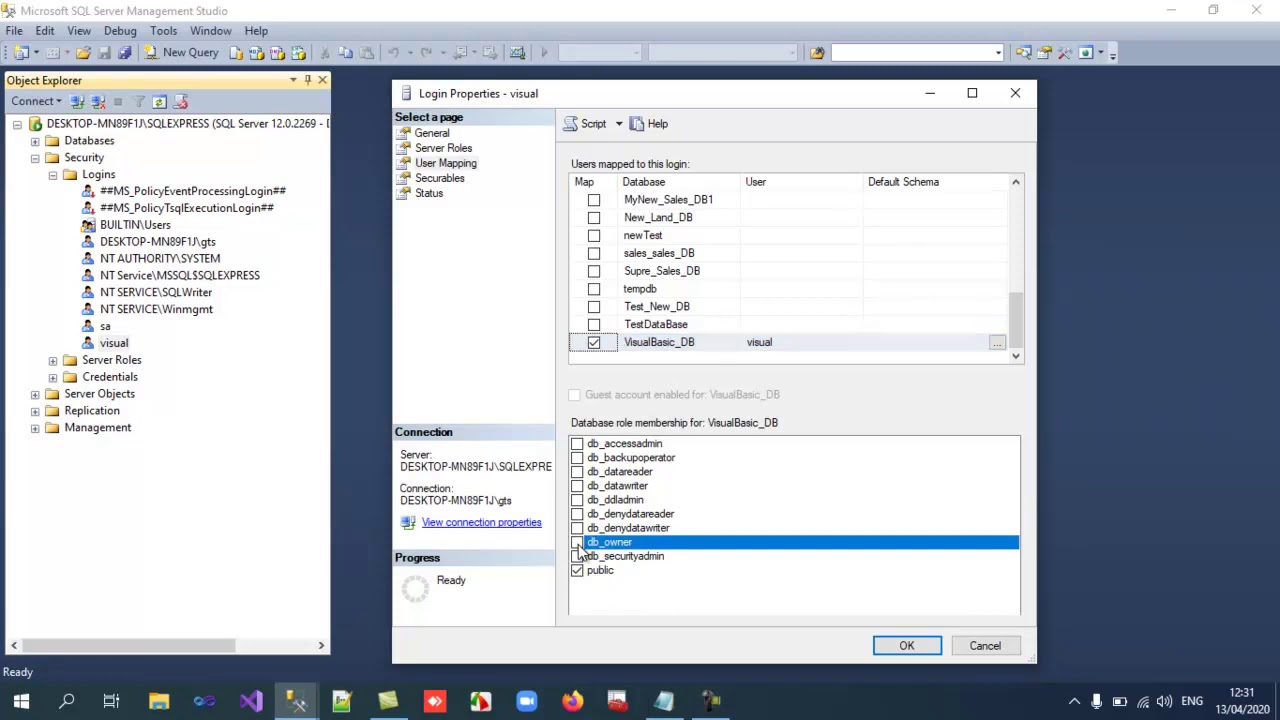The image size is (1280, 720).
Task: Expand the Databases node in Object Explorer
Action: pos(35,141)
